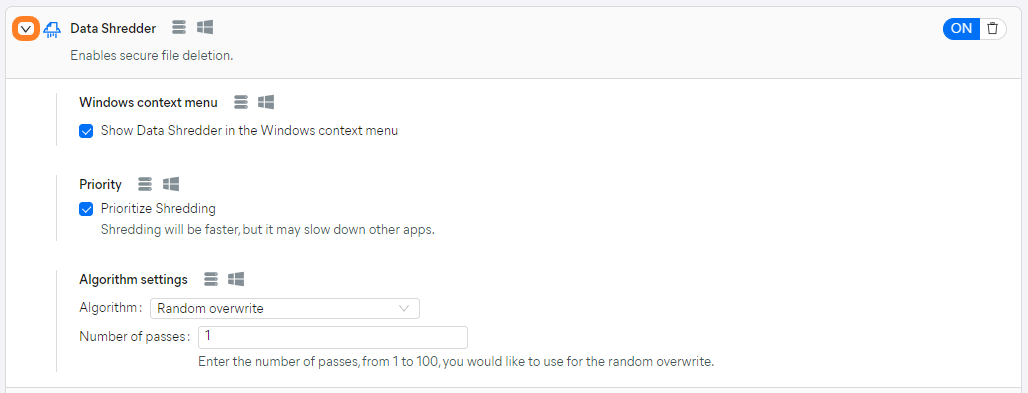Click the Data Shredder title text
This screenshot has height=393, width=1028.
pos(113,28)
